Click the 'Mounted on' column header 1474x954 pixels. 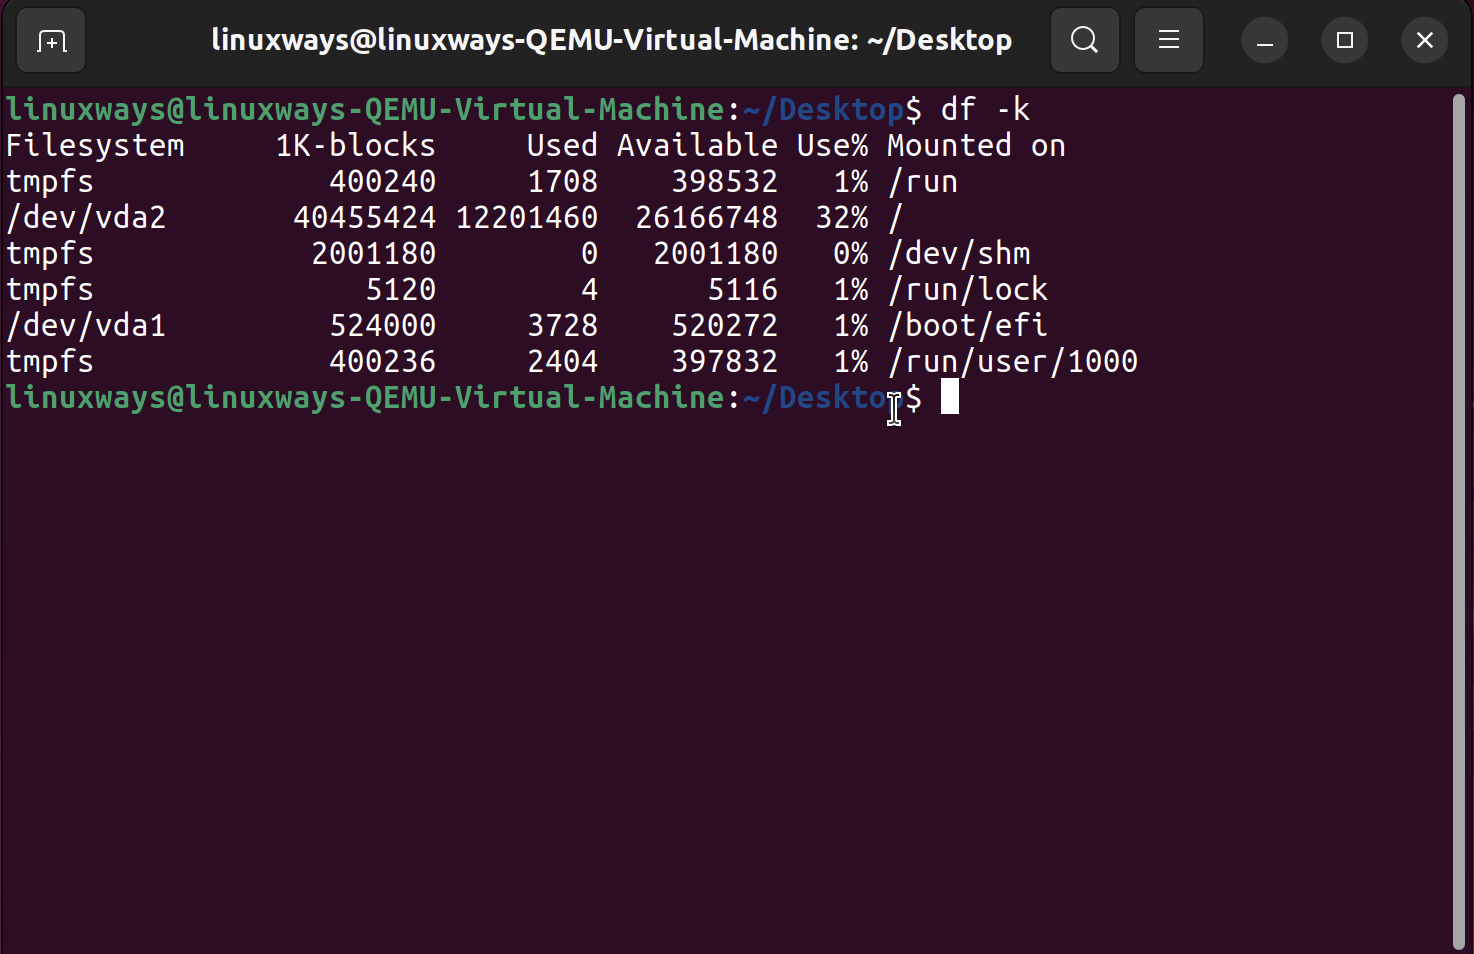(975, 146)
